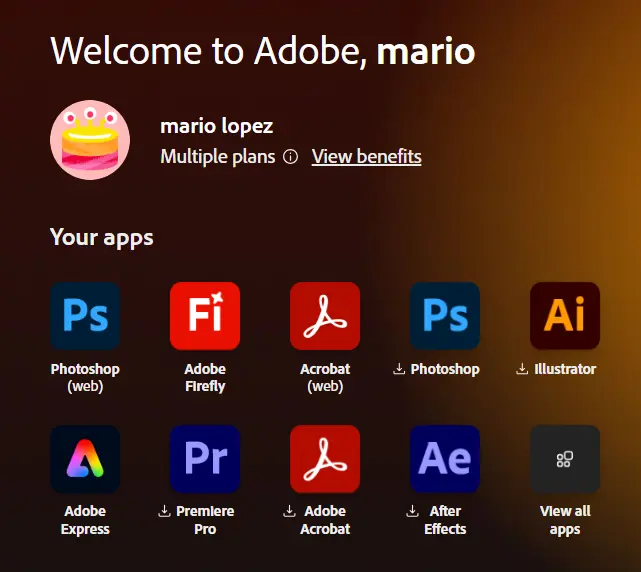Screen dimensions: 641x572
Task: Click the 'Photoshop (web)' label
Action: tap(85, 377)
